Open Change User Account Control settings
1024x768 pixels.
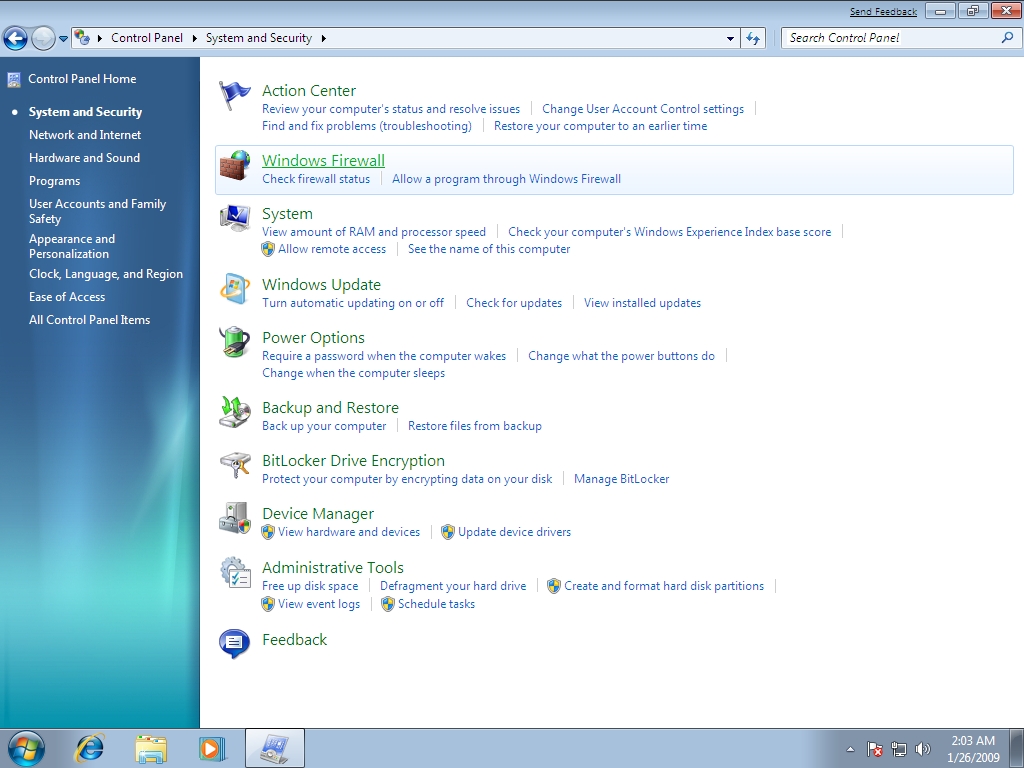pos(643,109)
